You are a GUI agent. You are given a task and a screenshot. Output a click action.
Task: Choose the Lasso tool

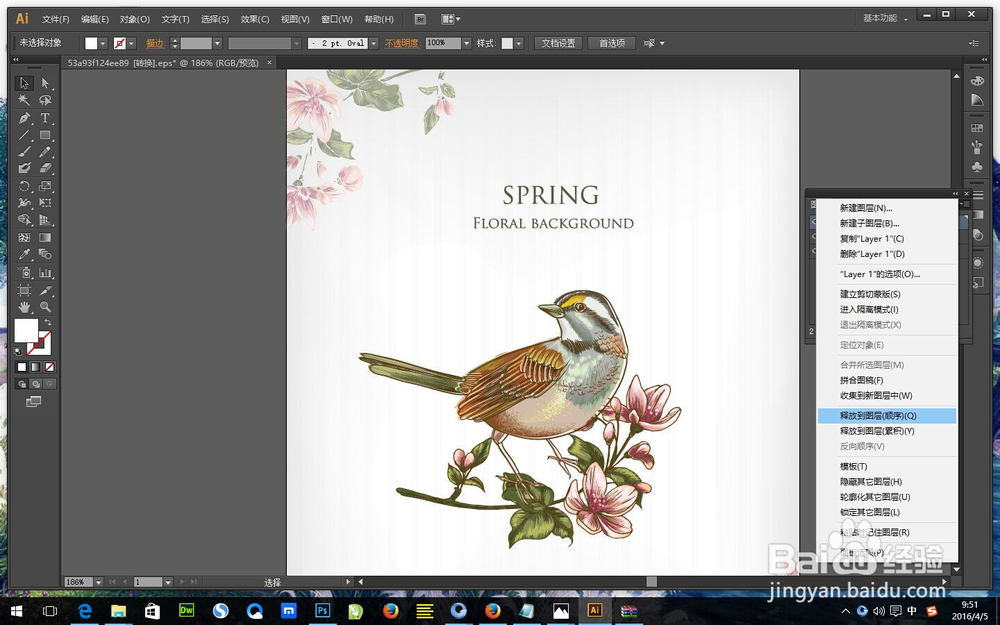point(45,100)
